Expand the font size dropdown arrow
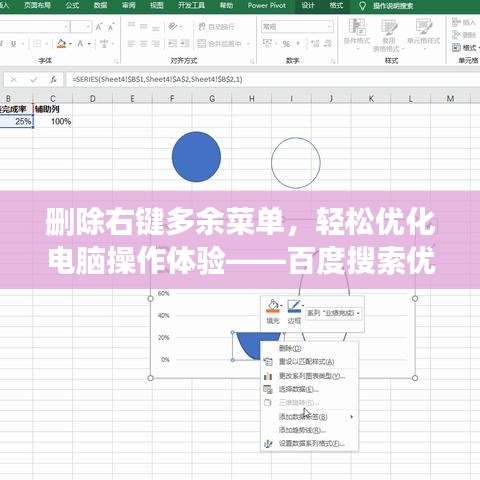 click(x=88, y=27)
